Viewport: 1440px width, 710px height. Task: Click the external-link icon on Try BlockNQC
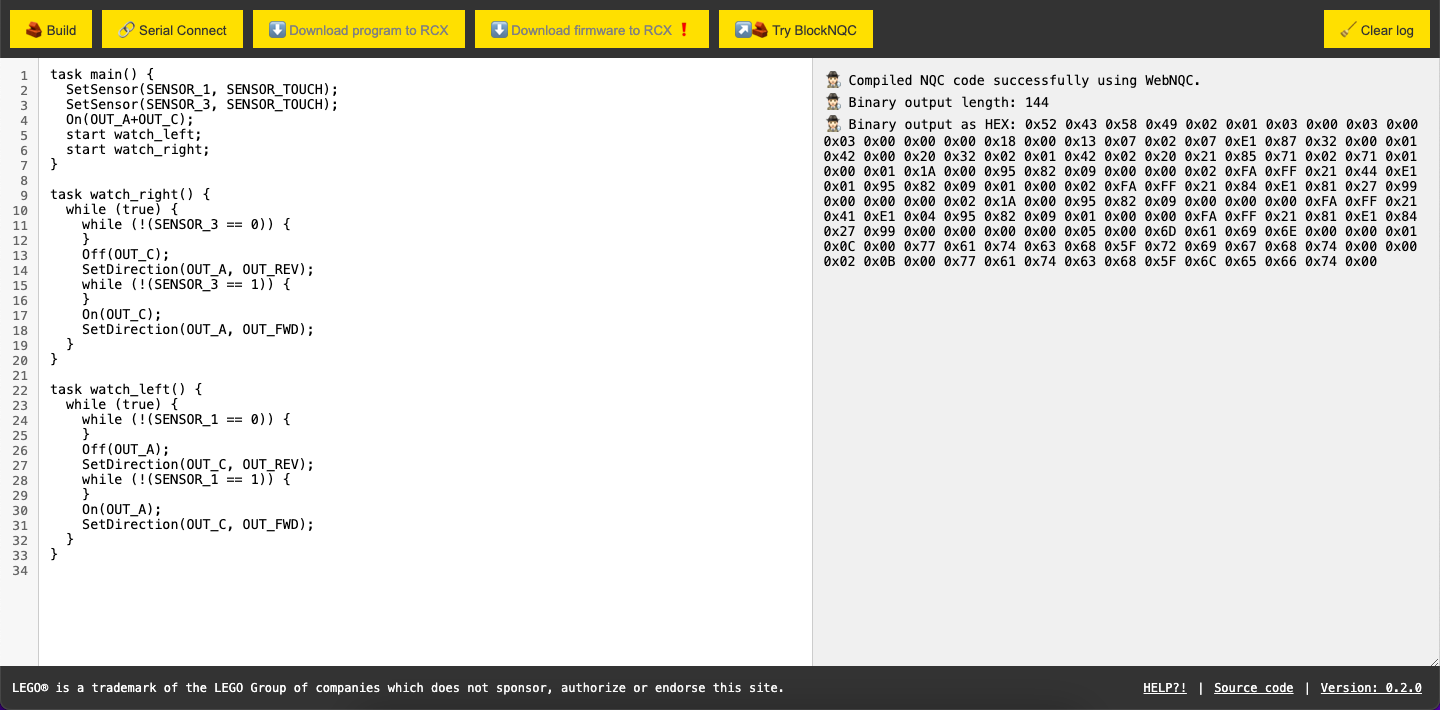[x=743, y=29]
